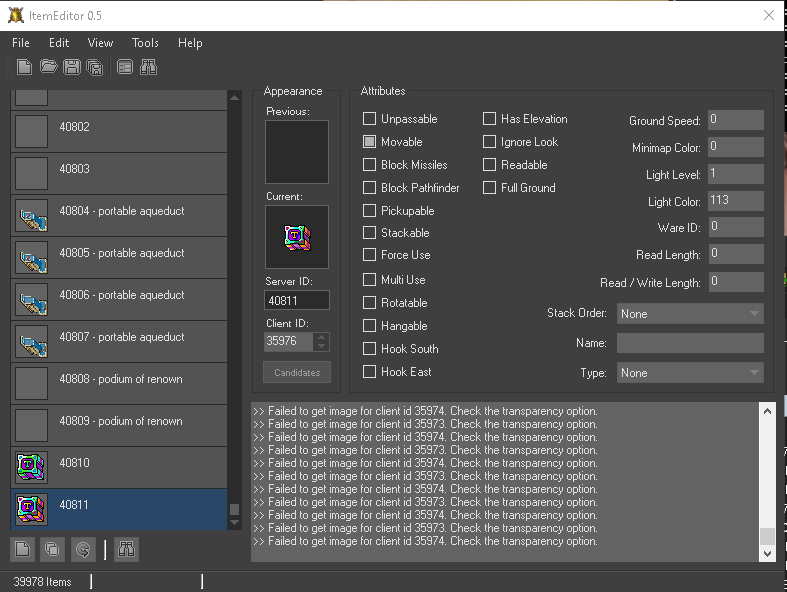
Task: Click the binoculars find icon below list
Action: 126,549
